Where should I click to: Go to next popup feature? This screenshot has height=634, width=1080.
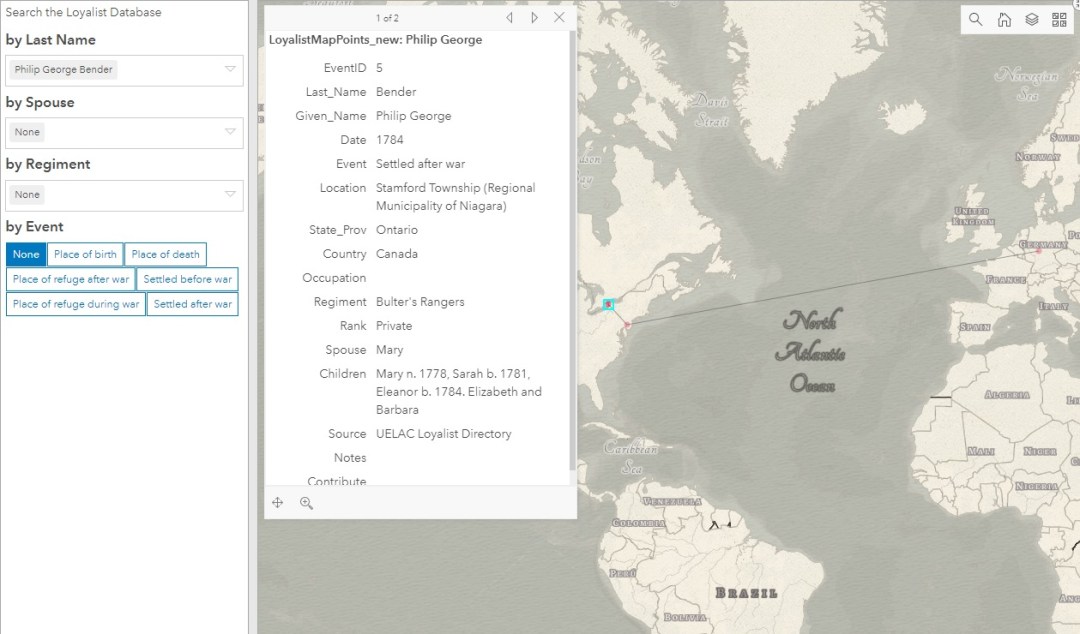coord(535,18)
